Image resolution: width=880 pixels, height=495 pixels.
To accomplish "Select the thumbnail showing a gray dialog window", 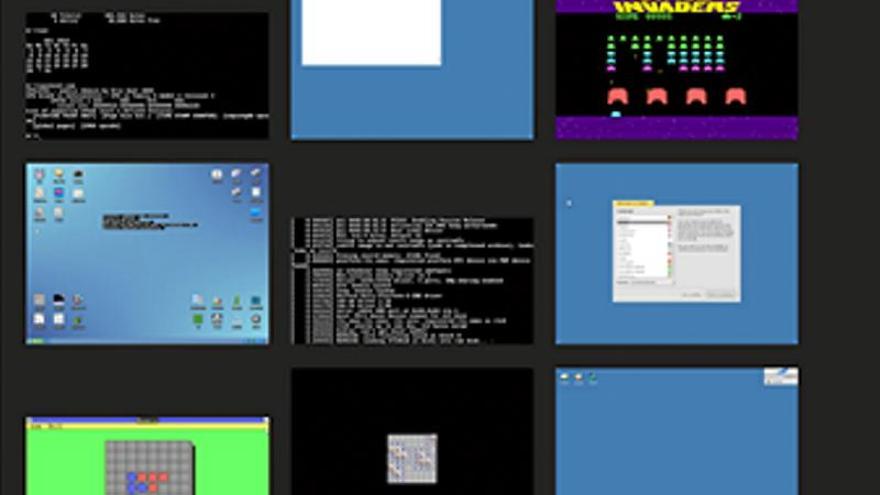I will tap(677, 254).
